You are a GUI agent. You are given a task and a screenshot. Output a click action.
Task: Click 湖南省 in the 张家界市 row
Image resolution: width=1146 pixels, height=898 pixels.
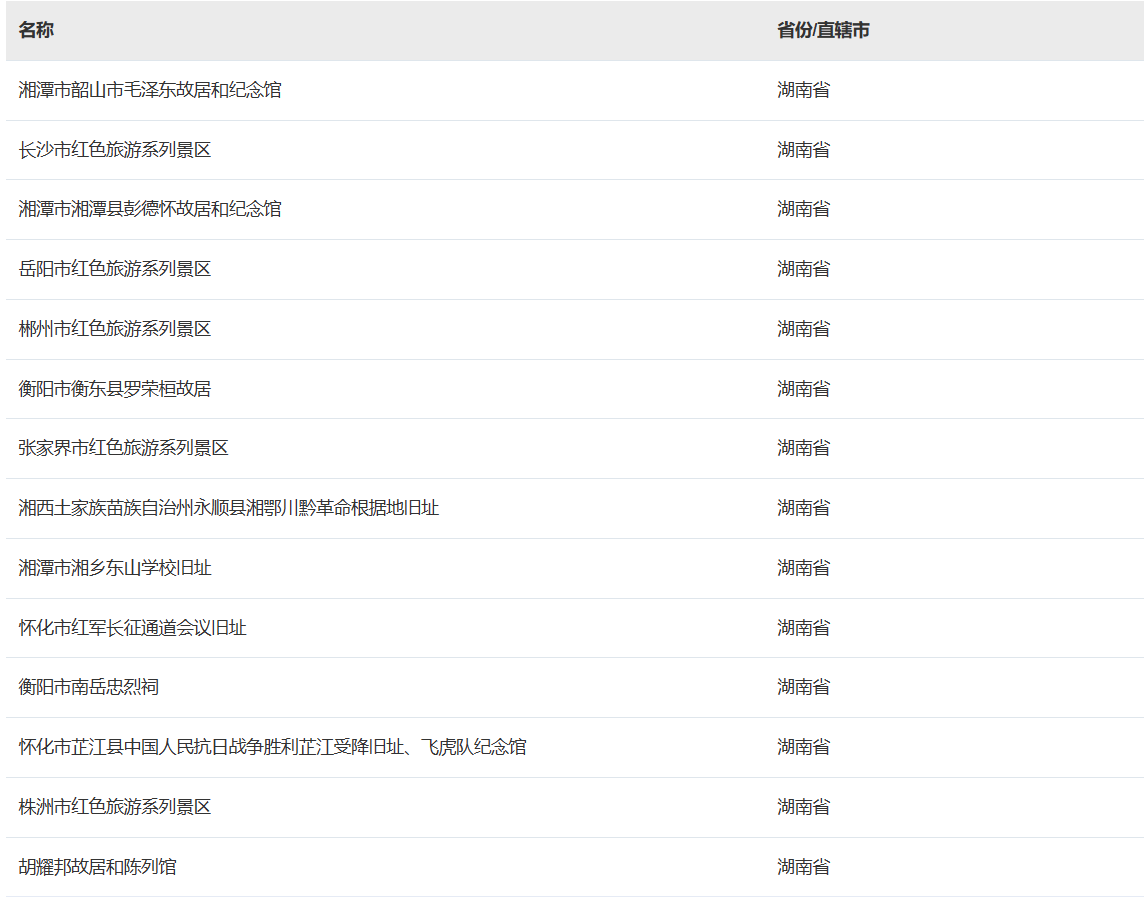pos(803,448)
